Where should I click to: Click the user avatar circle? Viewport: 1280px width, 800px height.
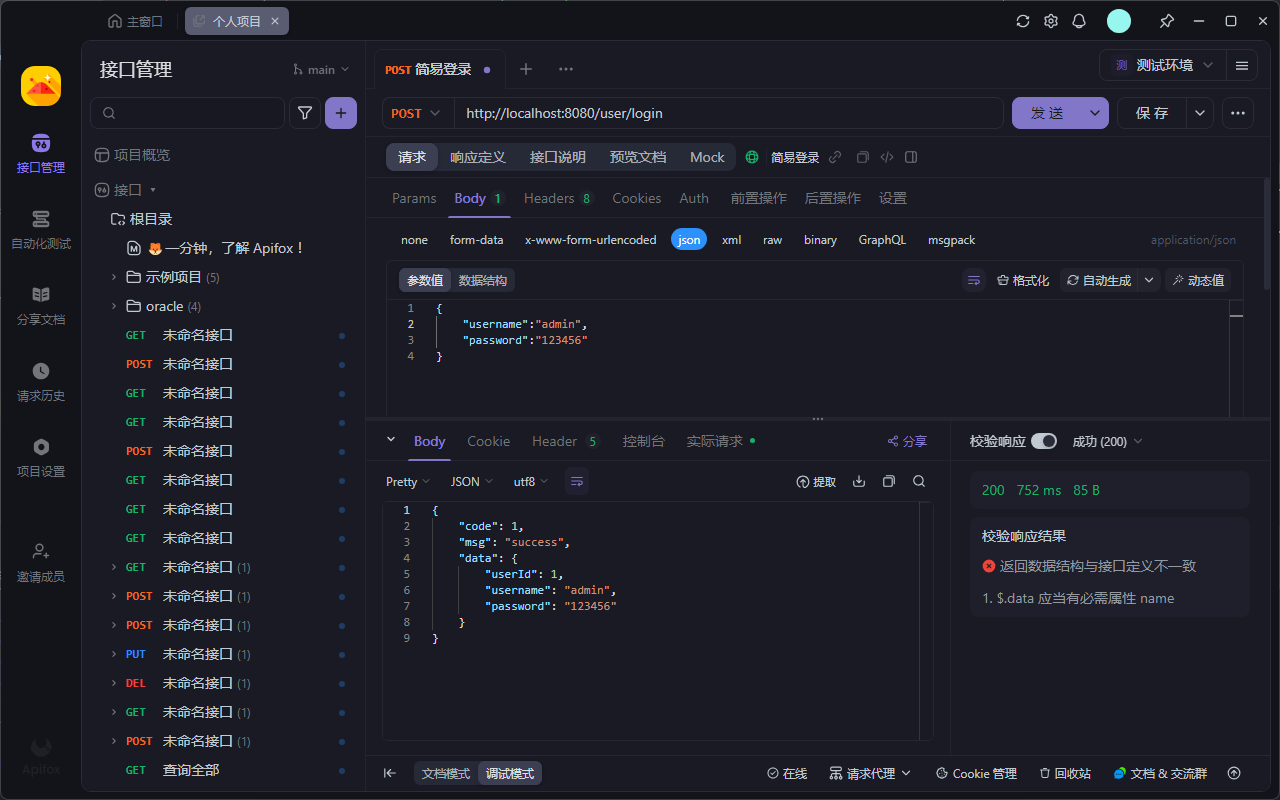click(x=1119, y=21)
